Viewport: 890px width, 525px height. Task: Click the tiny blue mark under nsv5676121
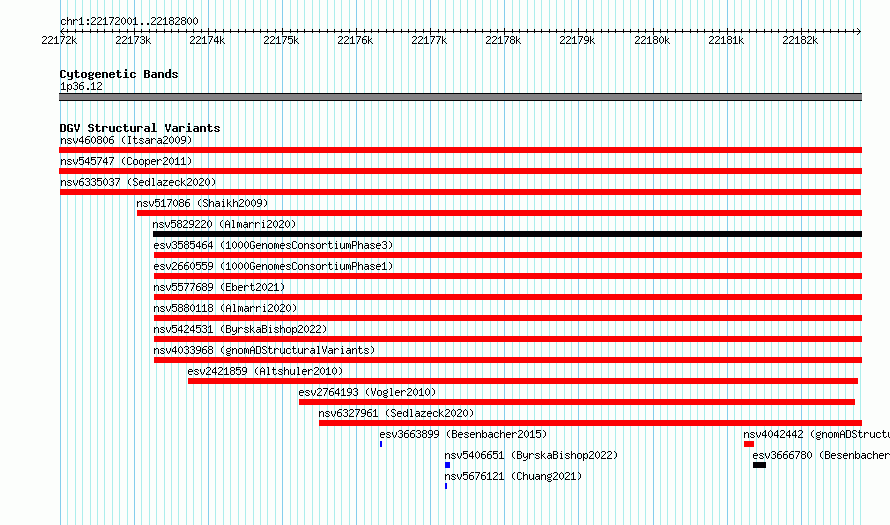coord(446,486)
